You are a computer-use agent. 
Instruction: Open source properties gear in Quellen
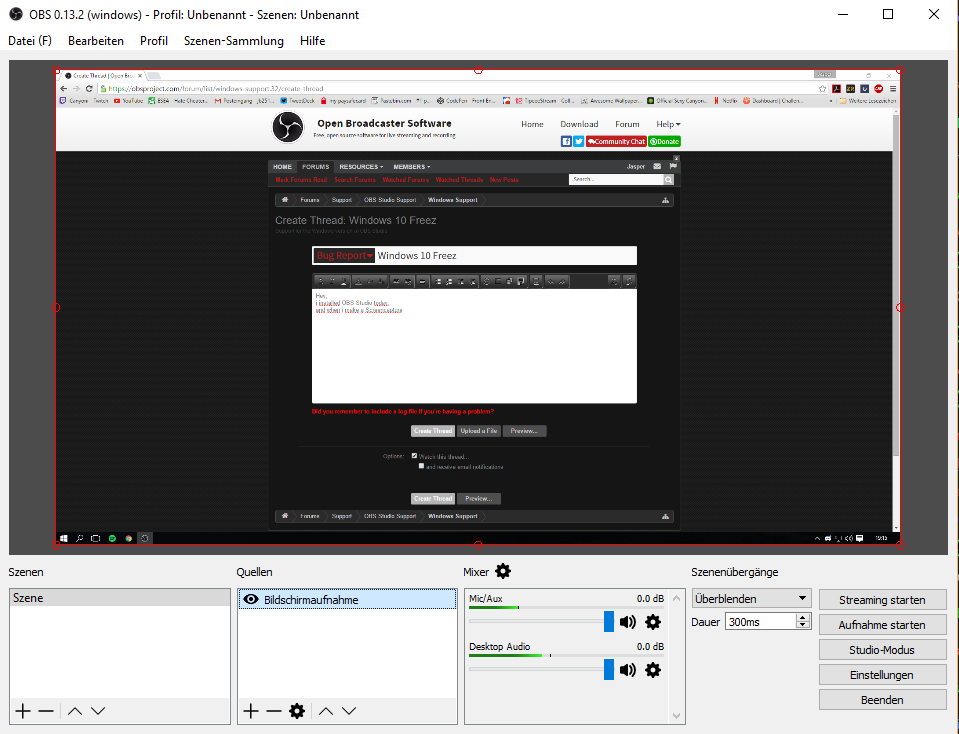click(x=297, y=711)
